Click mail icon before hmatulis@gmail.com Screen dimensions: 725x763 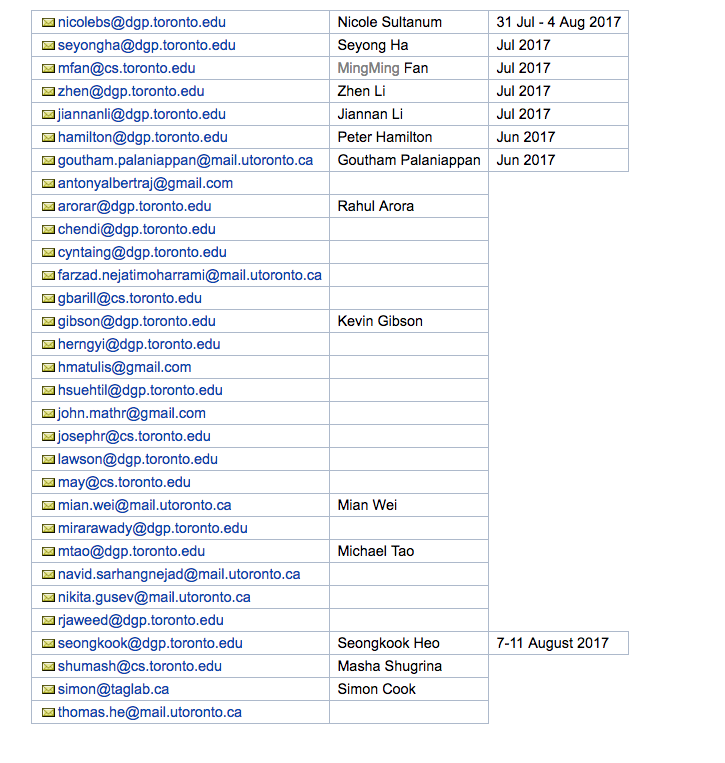(48, 367)
